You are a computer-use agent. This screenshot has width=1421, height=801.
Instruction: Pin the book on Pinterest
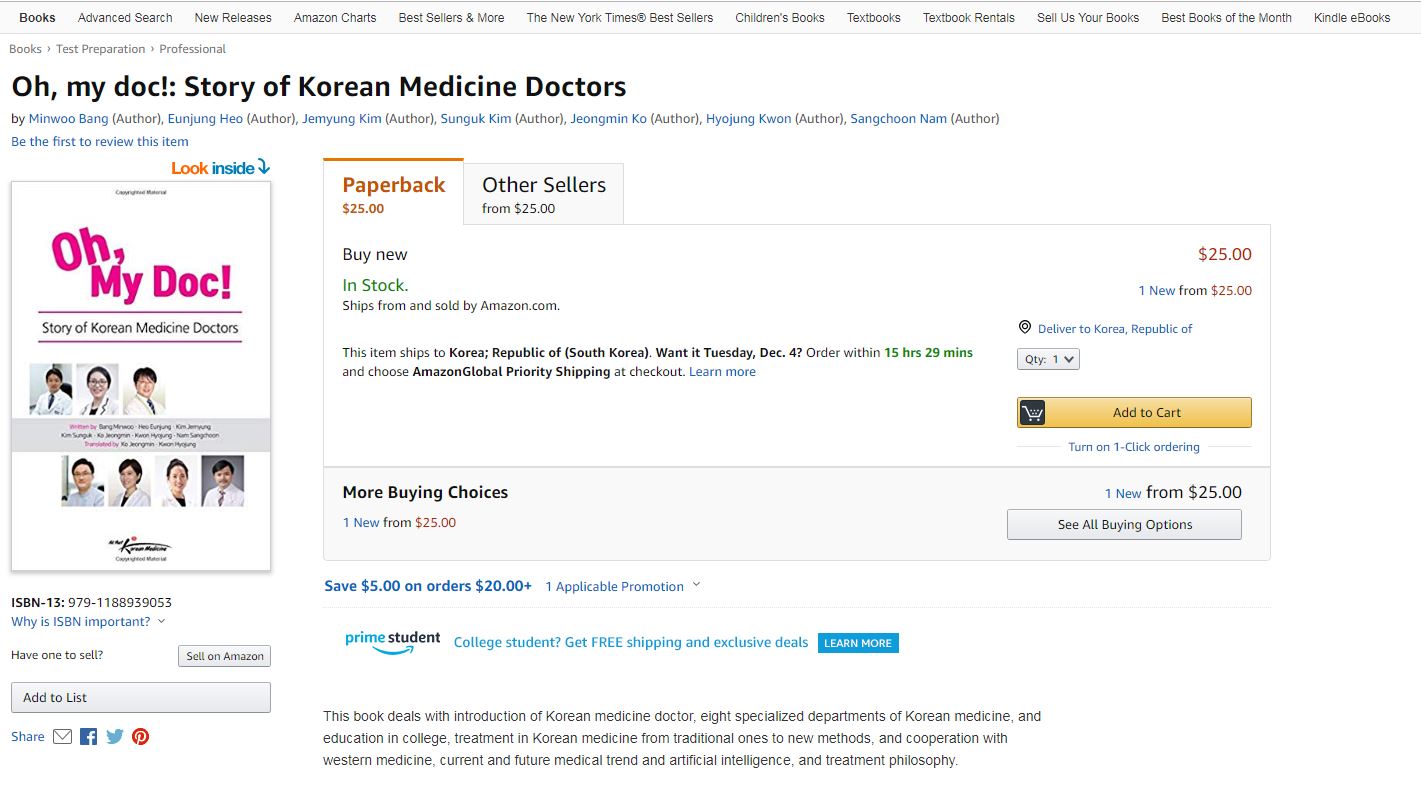[x=141, y=737]
